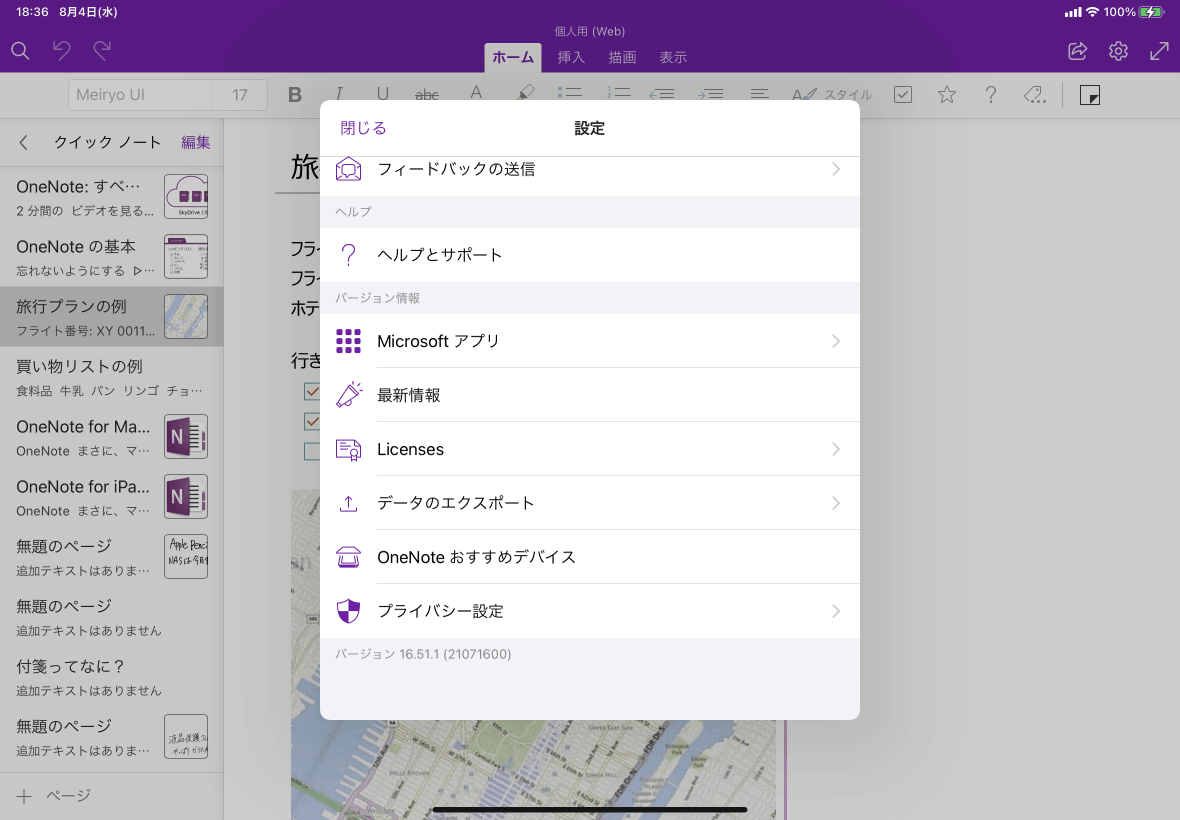Expand プライバシー設定 chevron
This screenshot has height=820, width=1180.
836,611
